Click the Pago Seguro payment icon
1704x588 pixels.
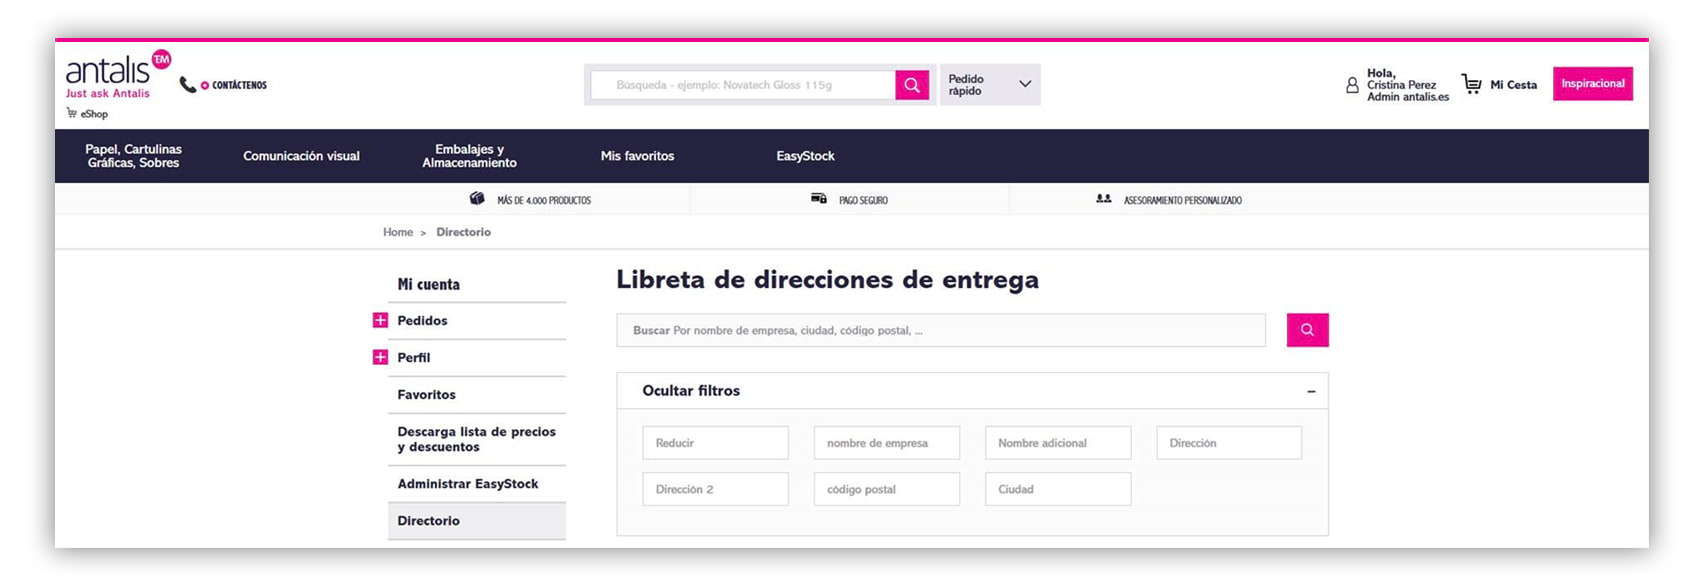click(818, 200)
